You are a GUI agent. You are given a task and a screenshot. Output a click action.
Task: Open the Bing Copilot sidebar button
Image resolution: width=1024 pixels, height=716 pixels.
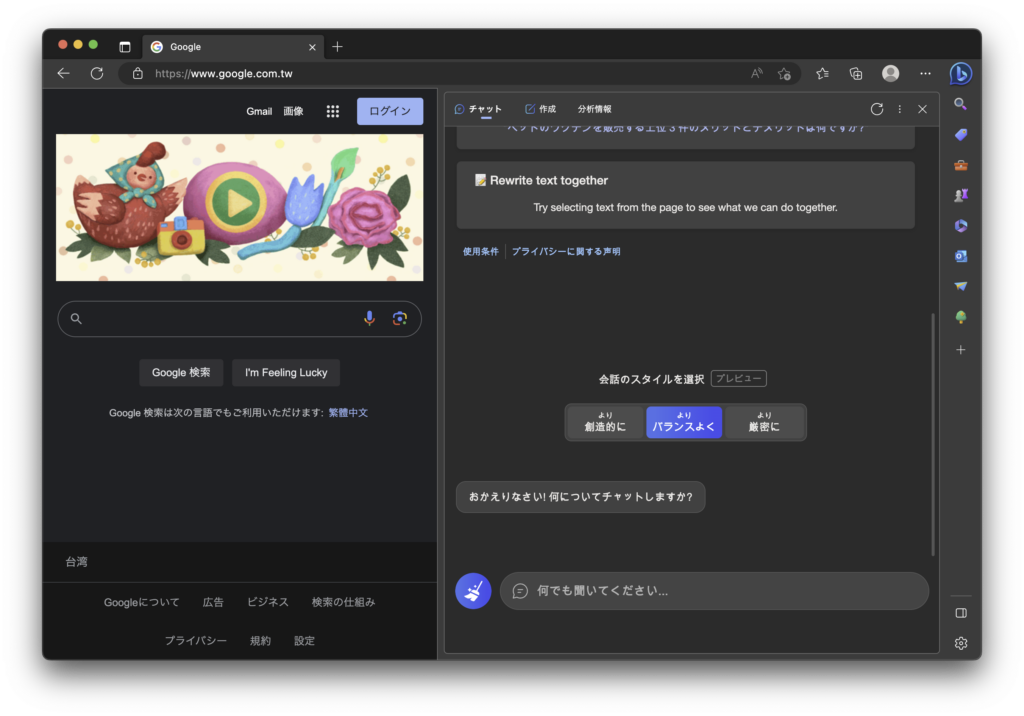960,73
